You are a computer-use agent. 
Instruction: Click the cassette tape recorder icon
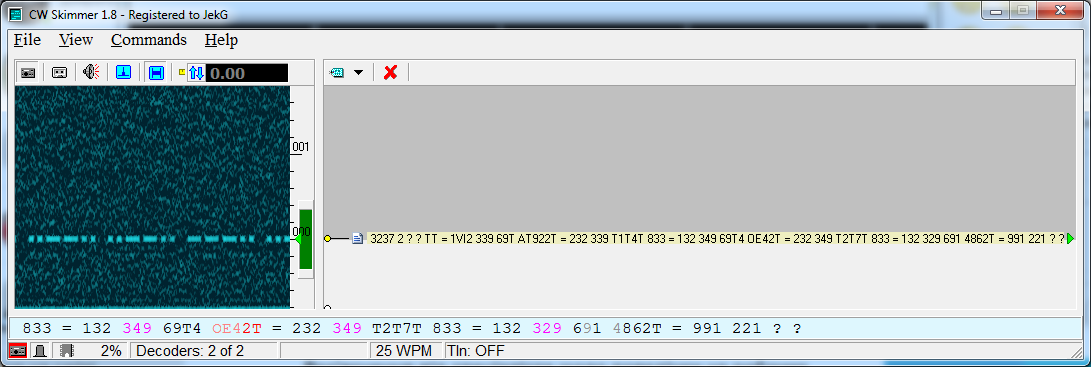click(60, 72)
